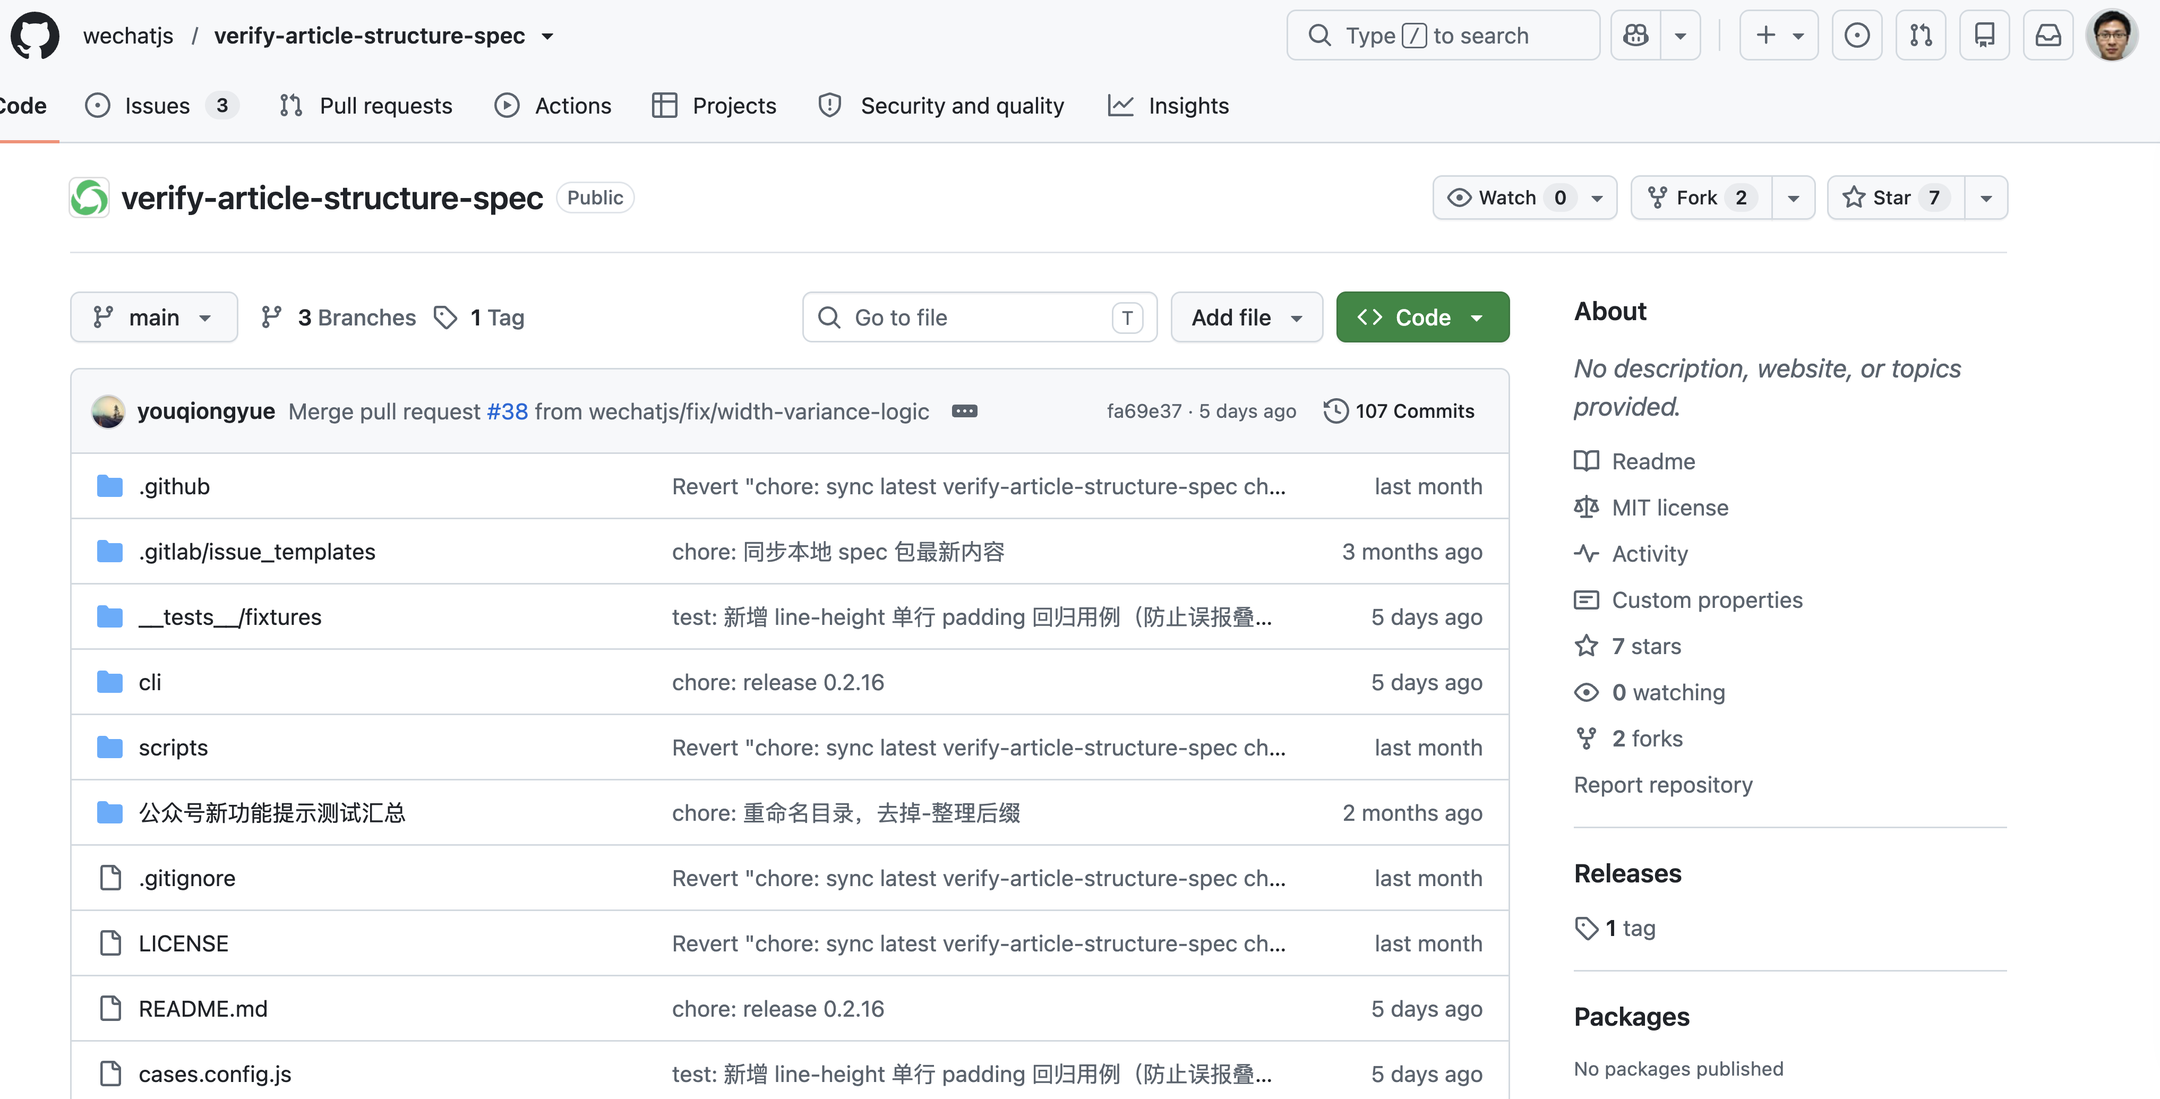Viewport: 2160px width, 1099px height.
Task: Open the cli folder
Action: coord(150,682)
